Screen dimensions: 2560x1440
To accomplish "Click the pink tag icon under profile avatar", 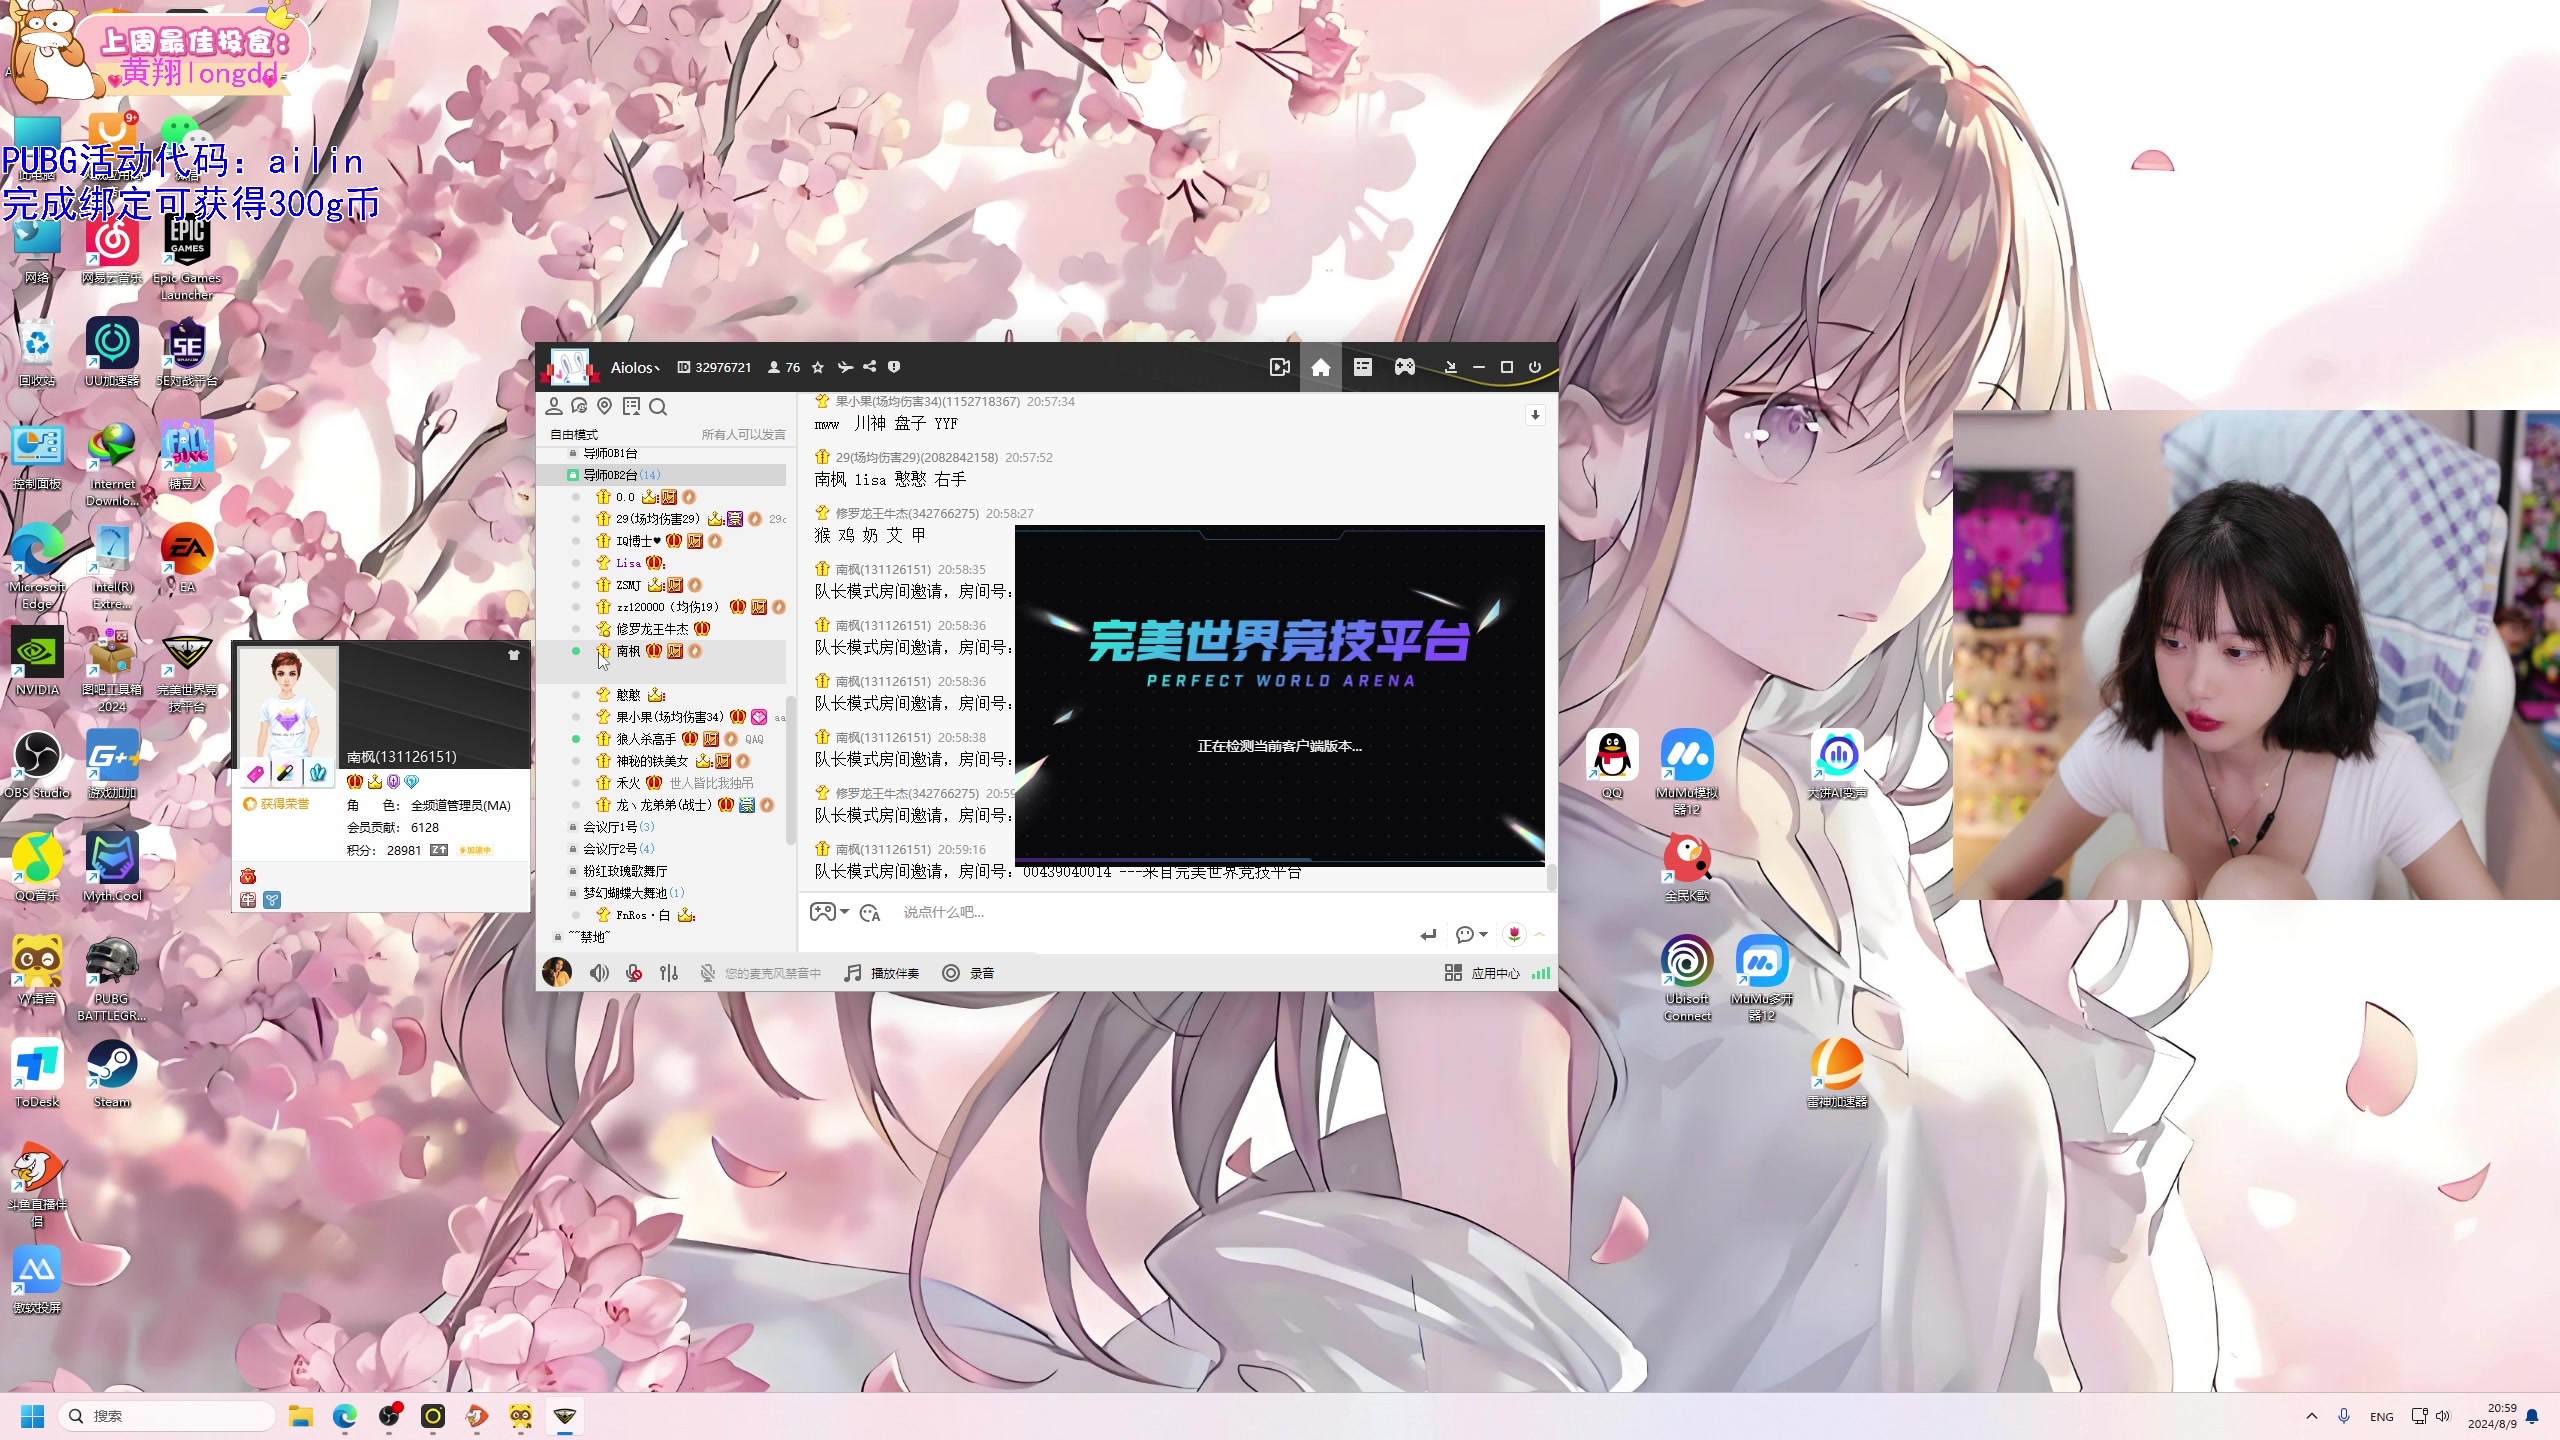I will (255, 773).
